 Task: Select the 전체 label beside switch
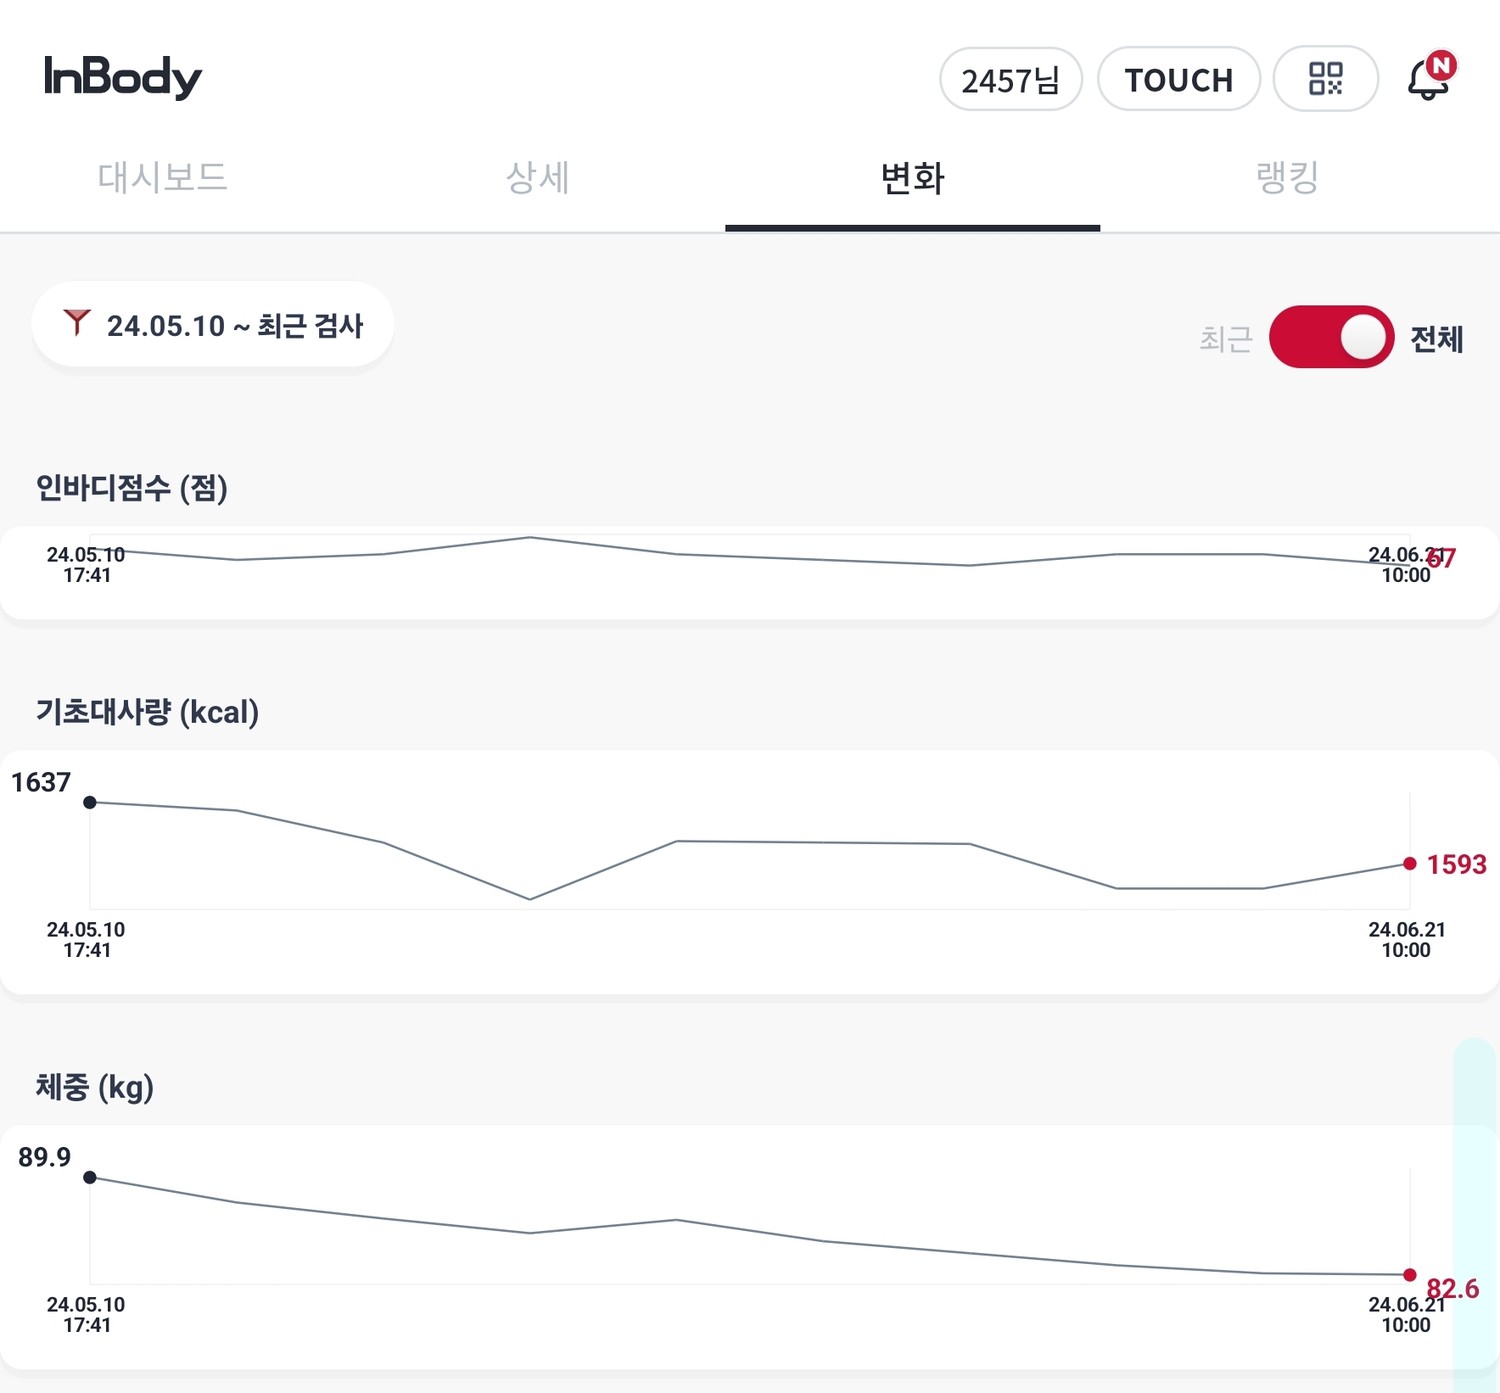coord(1436,339)
